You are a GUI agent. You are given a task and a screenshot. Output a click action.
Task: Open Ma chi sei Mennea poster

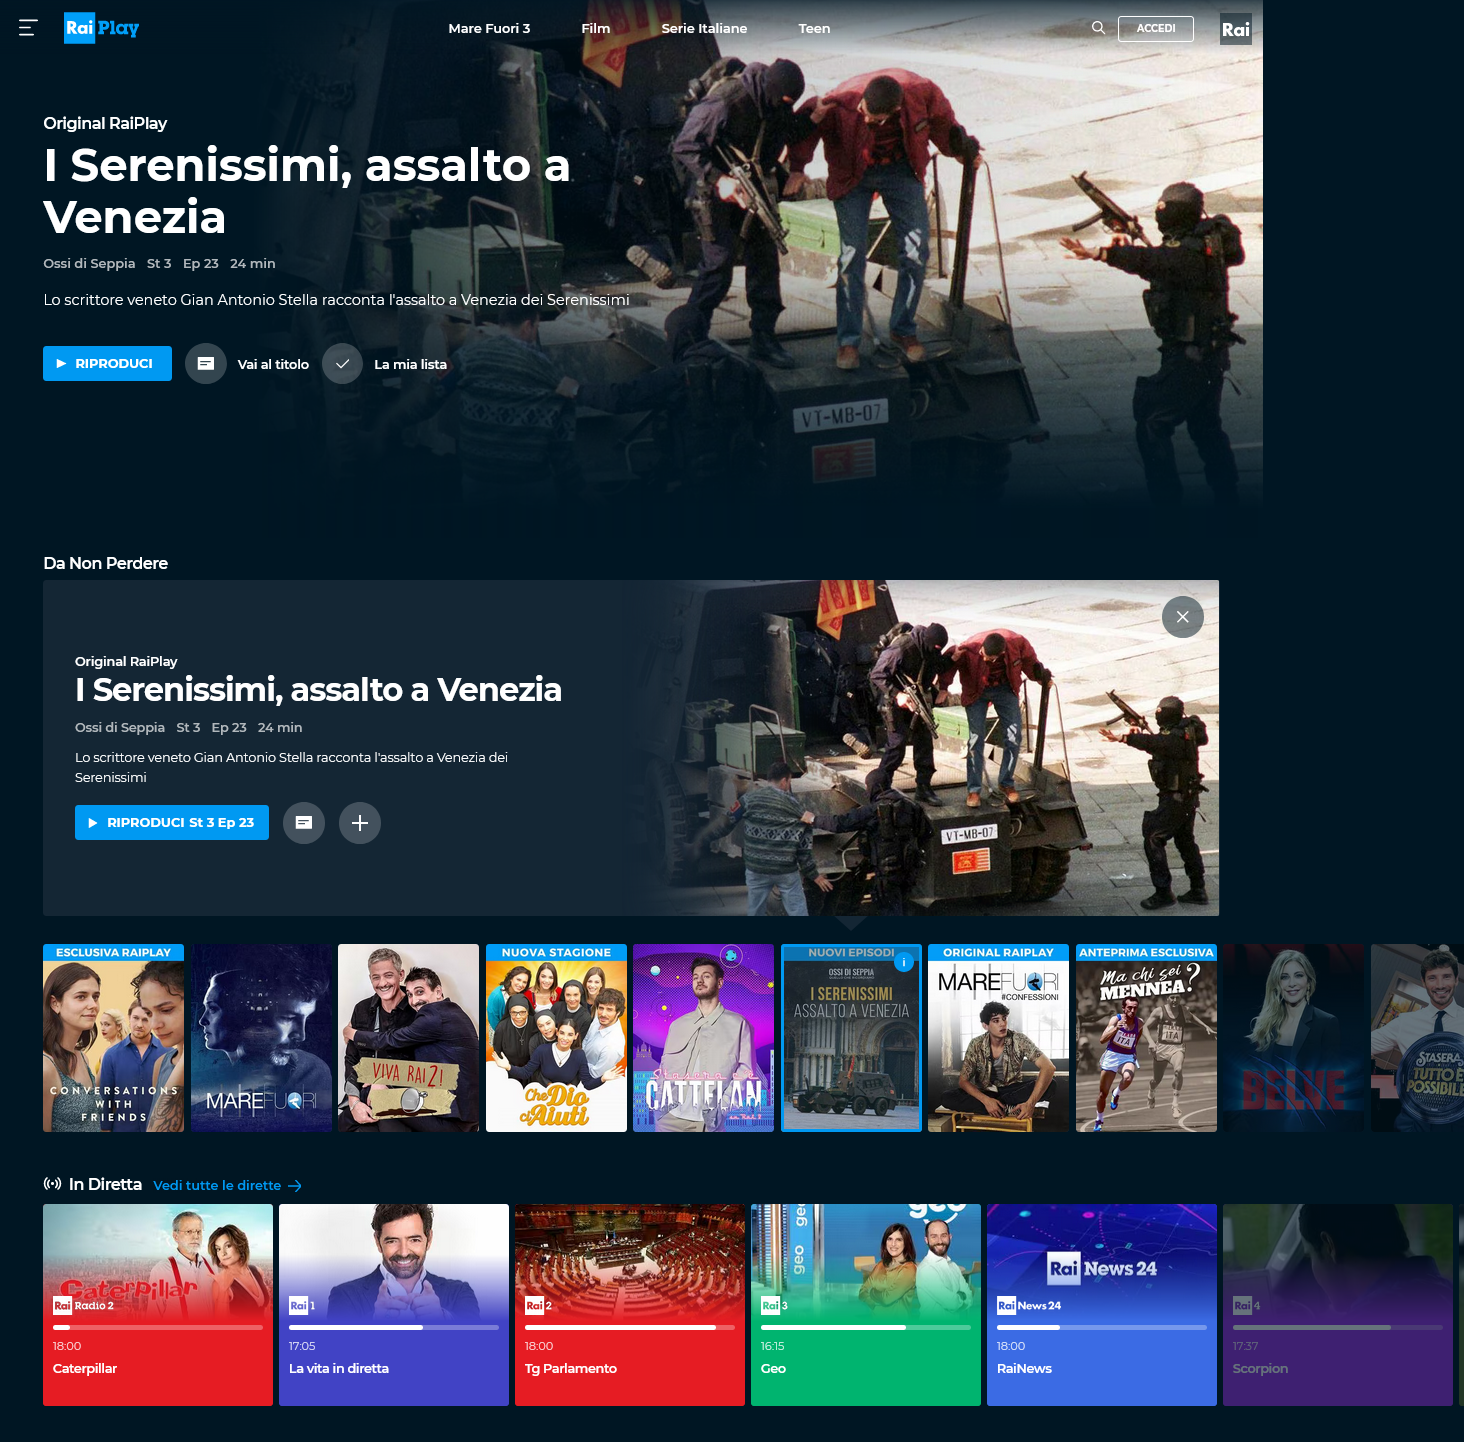(x=1146, y=1038)
